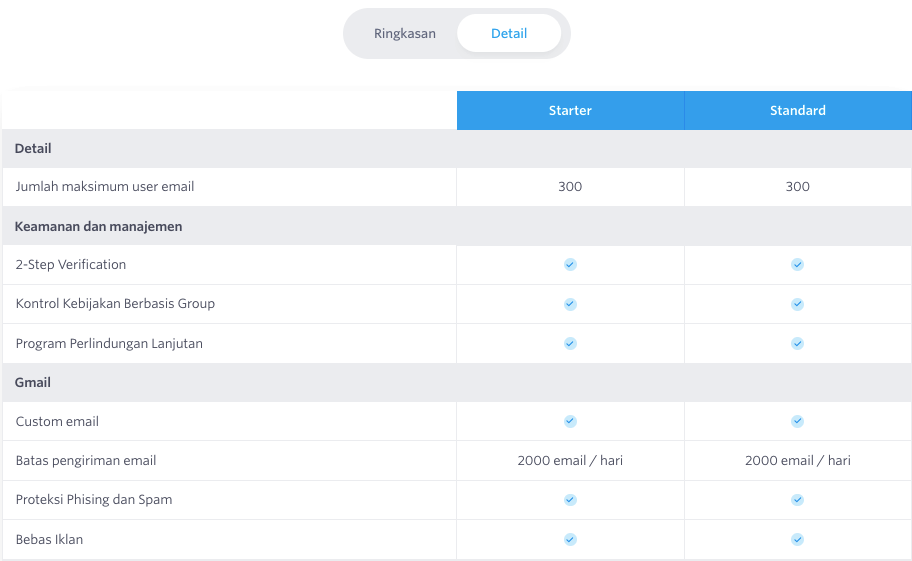Click 'Kontrol Kebijakan Berbasis Group' label
The width and height of the screenshot is (912, 561).
[x=115, y=303]
